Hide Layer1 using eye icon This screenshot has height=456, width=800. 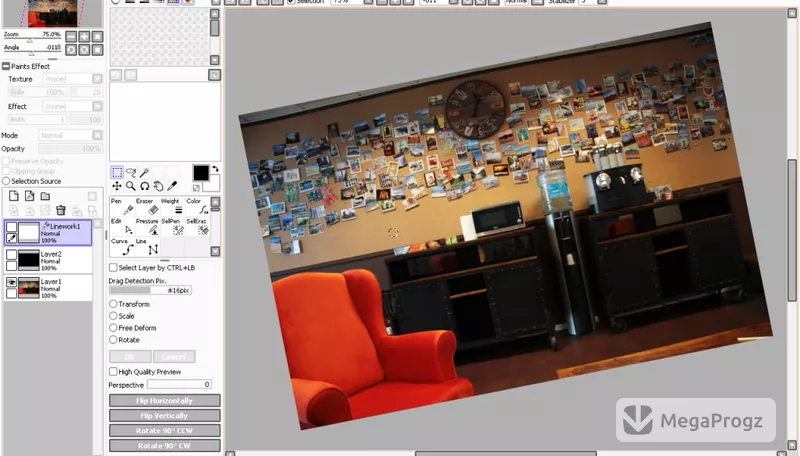11,282
